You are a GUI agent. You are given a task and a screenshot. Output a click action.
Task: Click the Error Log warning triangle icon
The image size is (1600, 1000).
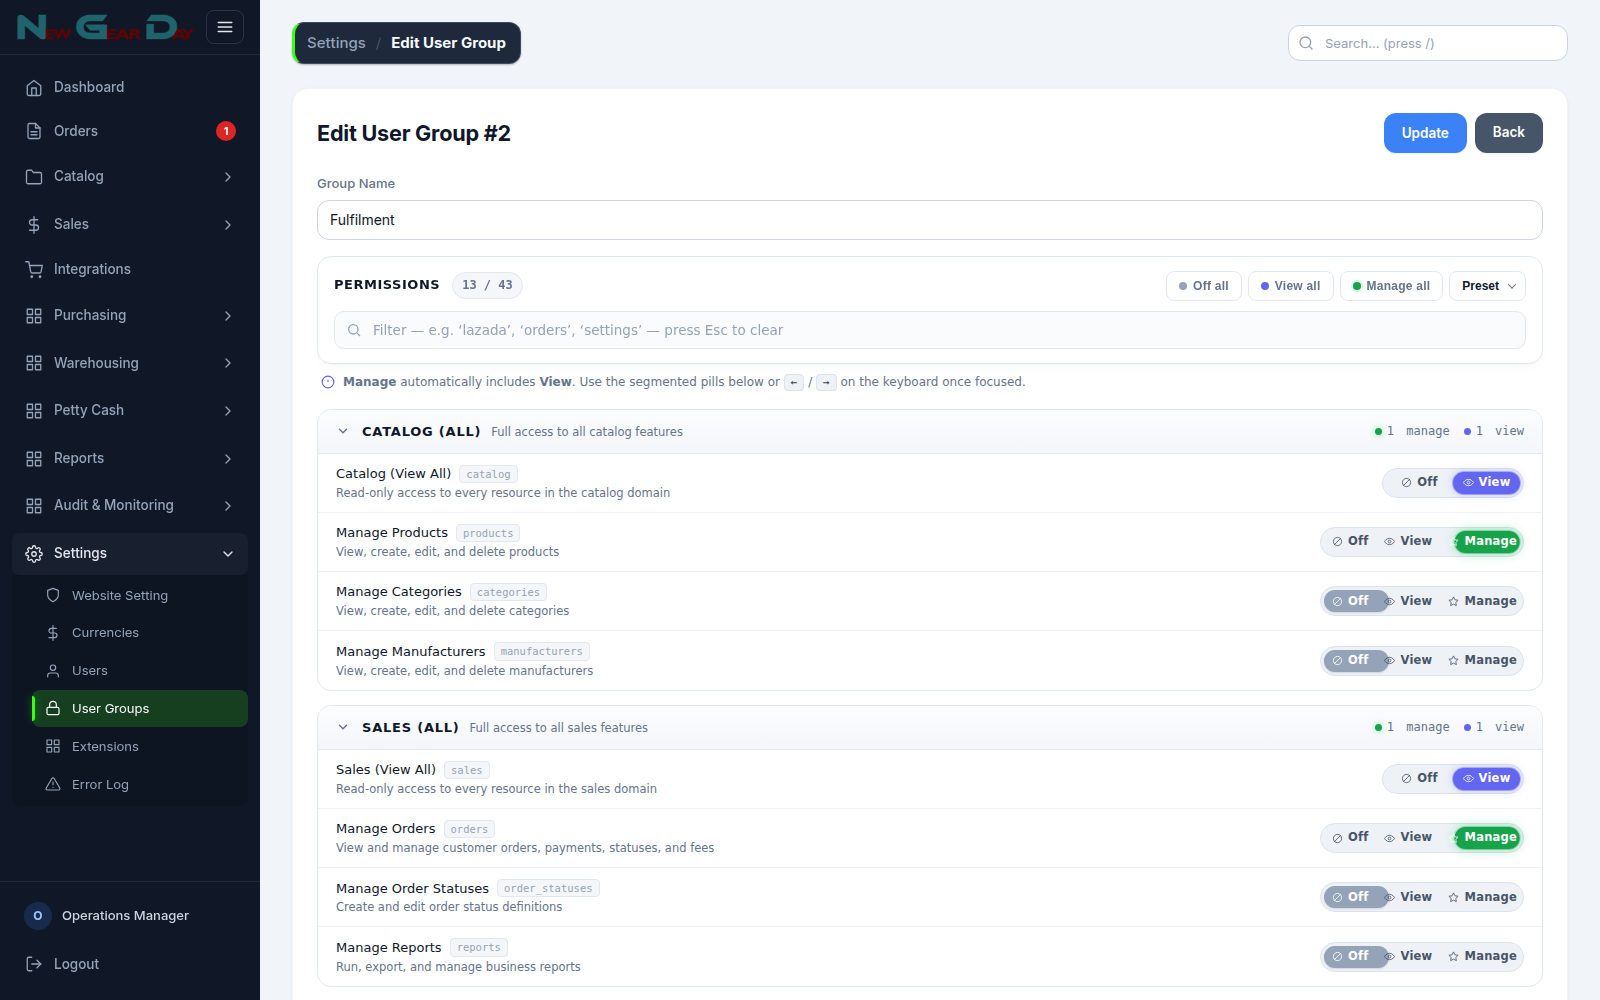(x=53, y=784)
